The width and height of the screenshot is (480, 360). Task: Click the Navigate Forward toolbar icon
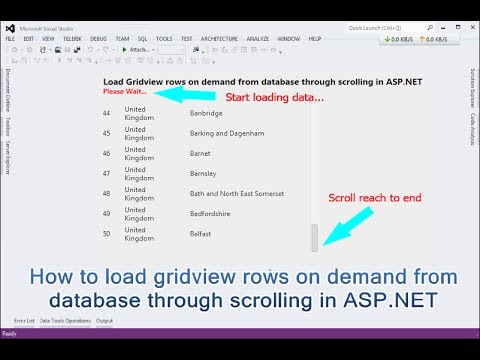(x=29, y=50)
